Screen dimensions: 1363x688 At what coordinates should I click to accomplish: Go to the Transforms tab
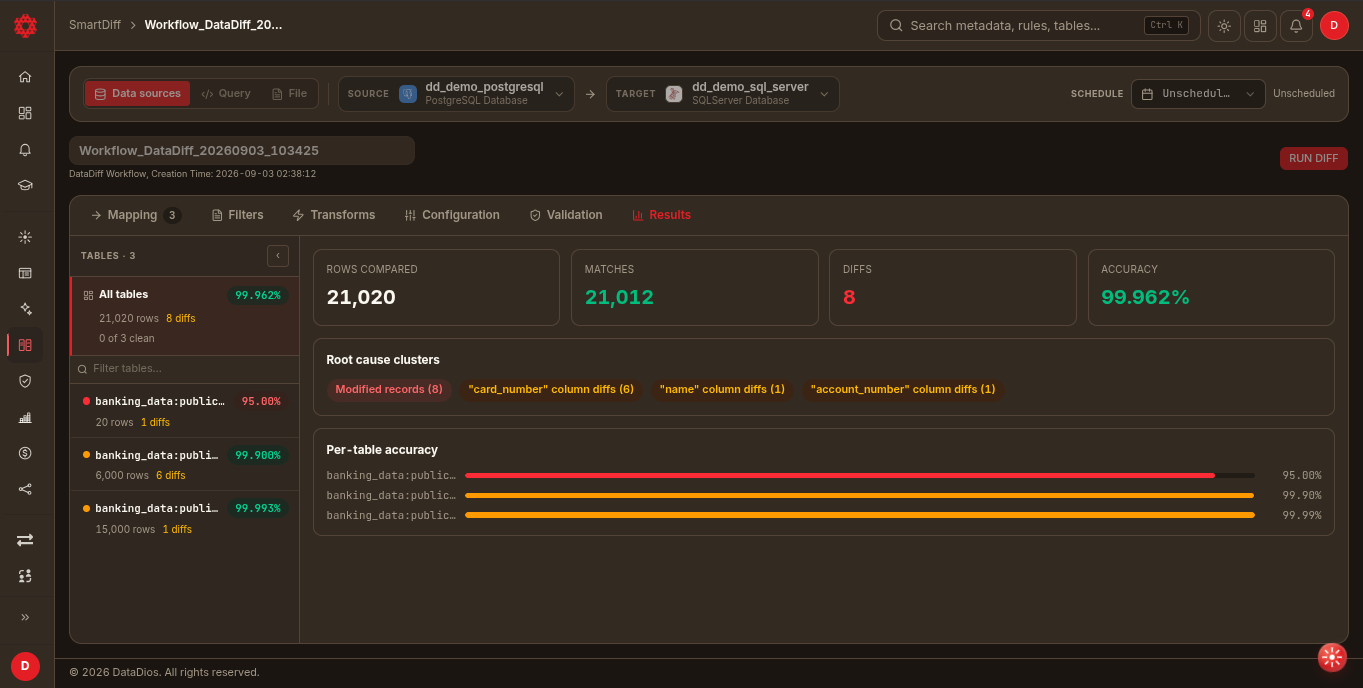point(334,215)
